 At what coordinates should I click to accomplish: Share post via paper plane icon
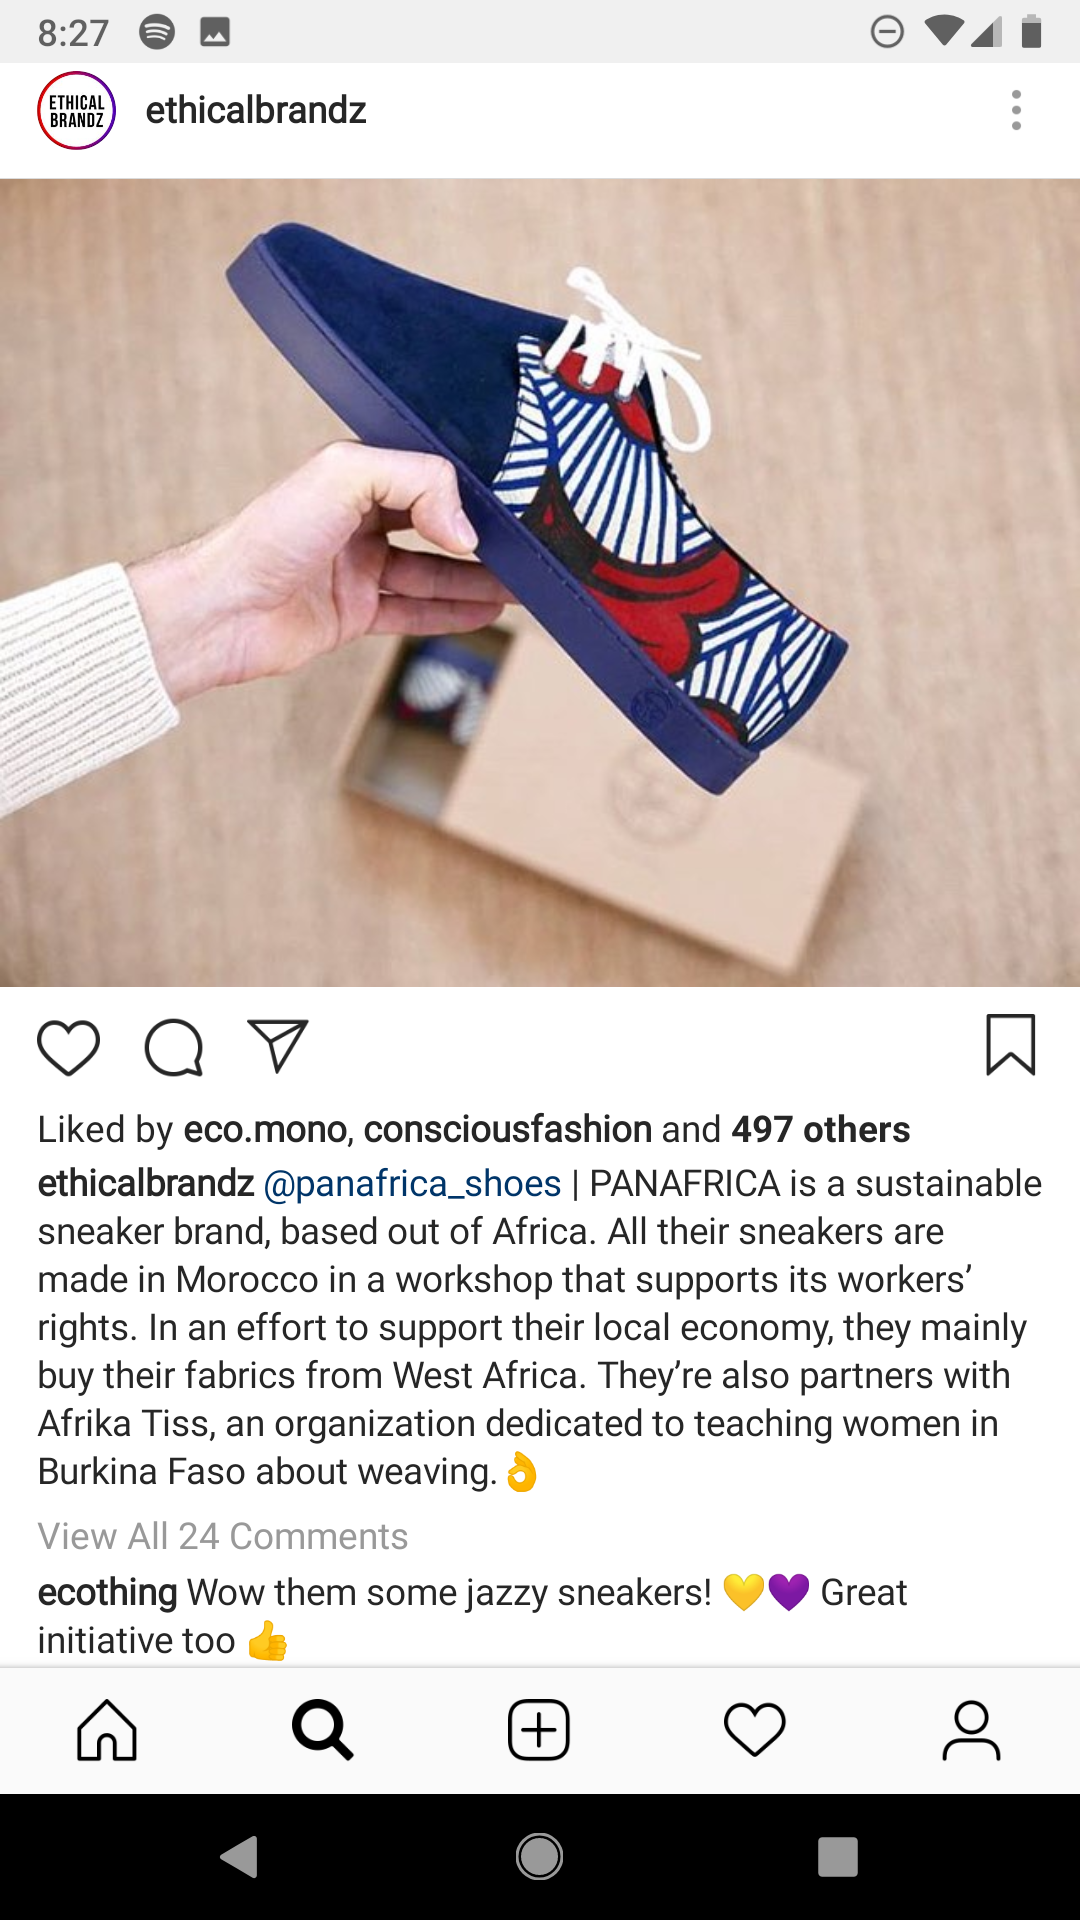(x=278, y=1046)
